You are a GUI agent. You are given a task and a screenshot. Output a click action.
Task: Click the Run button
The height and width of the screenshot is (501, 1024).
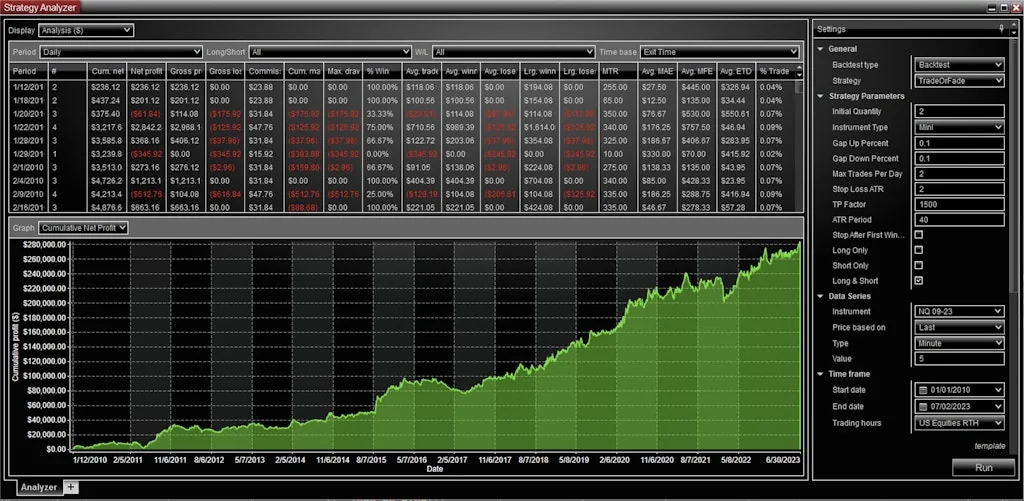click(x=984, y=468)
